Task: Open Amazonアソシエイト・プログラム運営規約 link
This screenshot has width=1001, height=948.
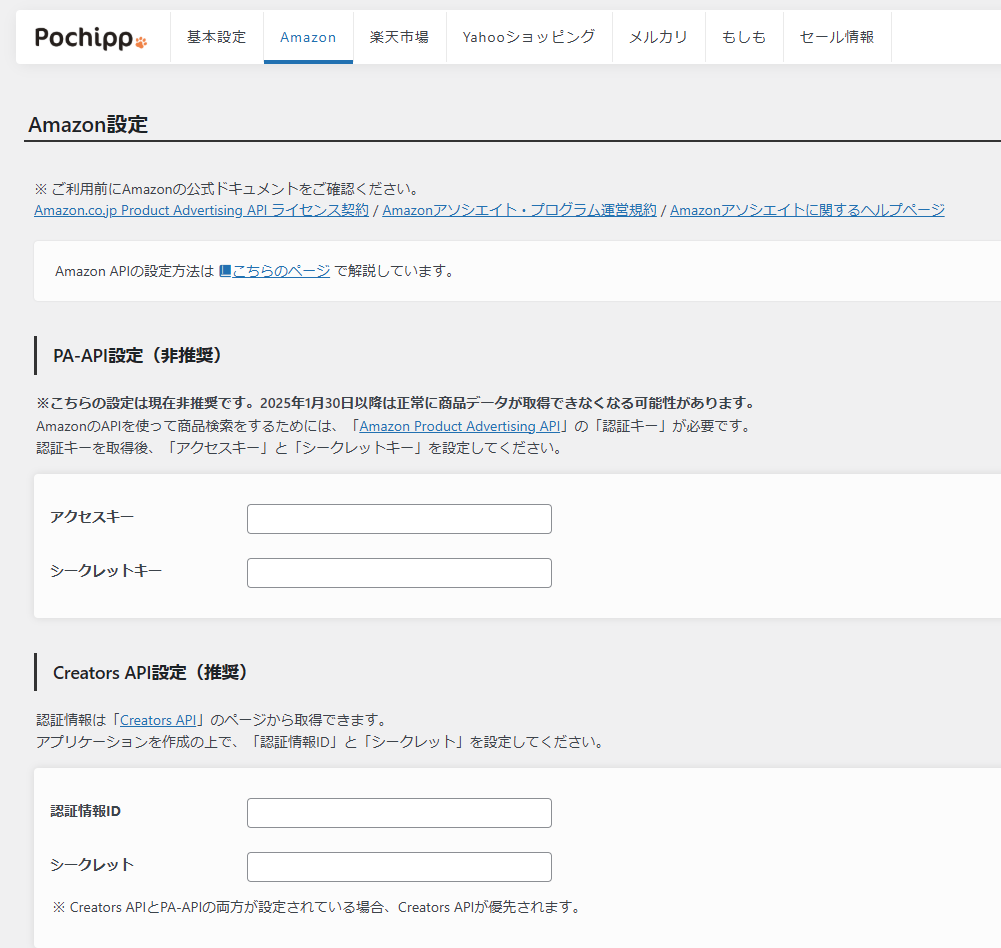Action: 519,210
